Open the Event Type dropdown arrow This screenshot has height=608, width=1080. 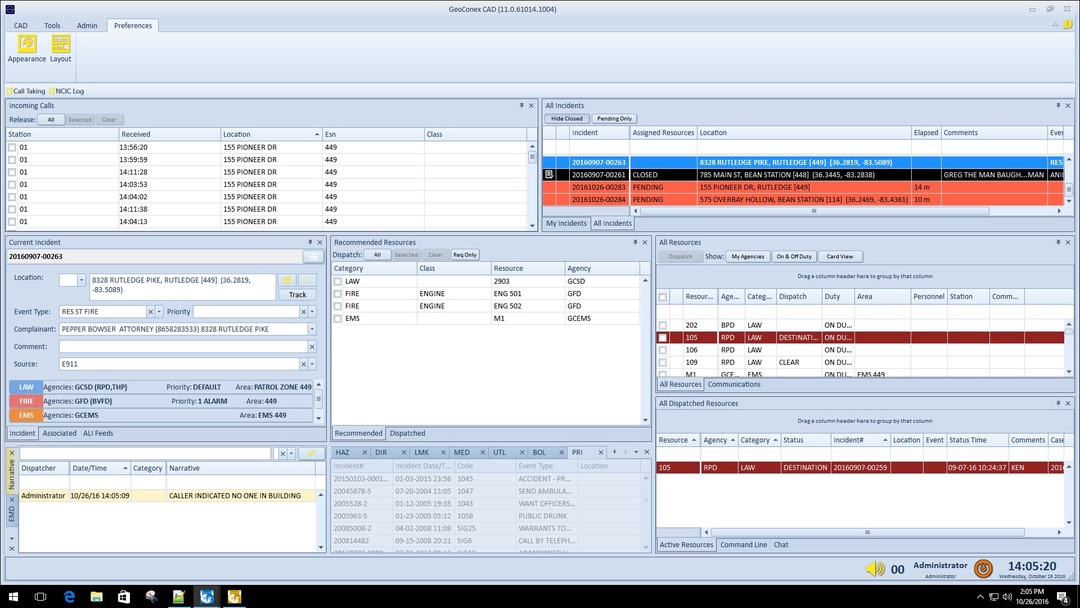159,312
